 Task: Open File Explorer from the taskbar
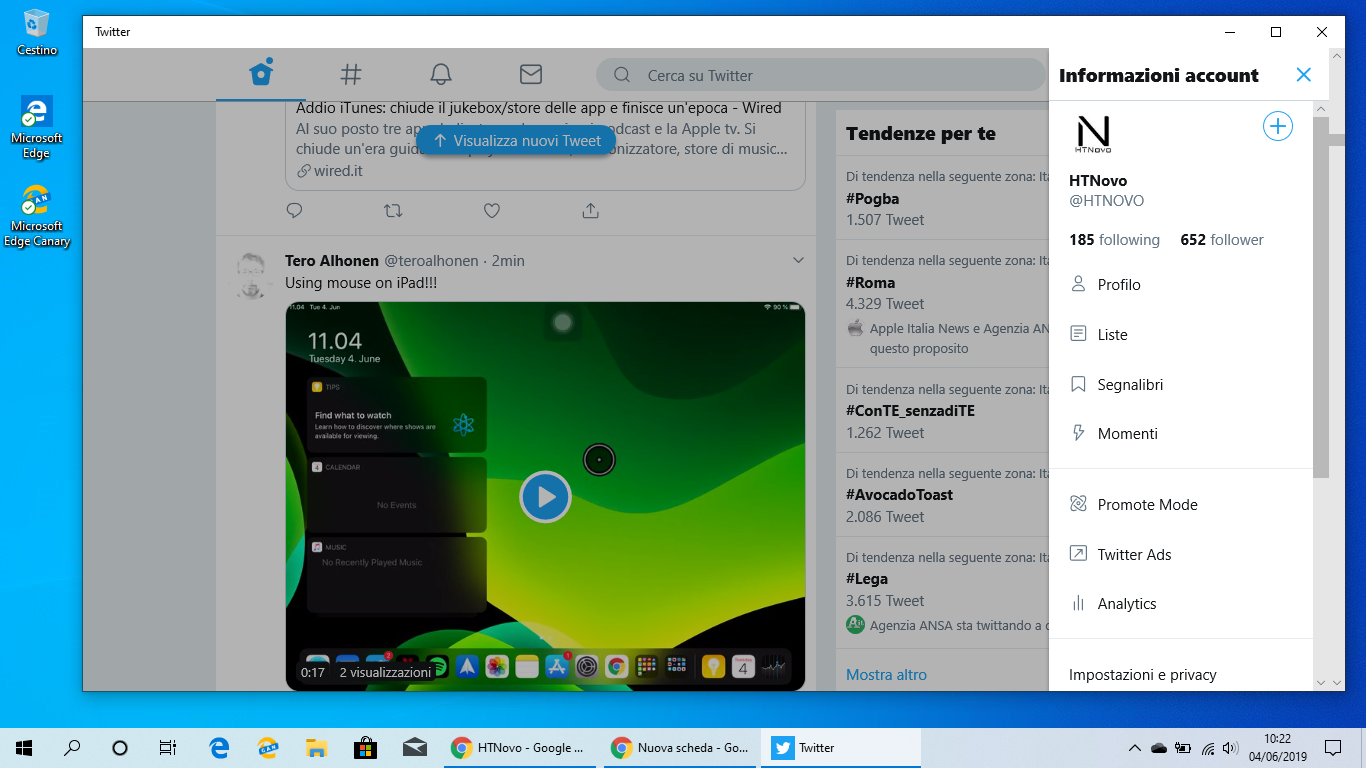[316, 748]
